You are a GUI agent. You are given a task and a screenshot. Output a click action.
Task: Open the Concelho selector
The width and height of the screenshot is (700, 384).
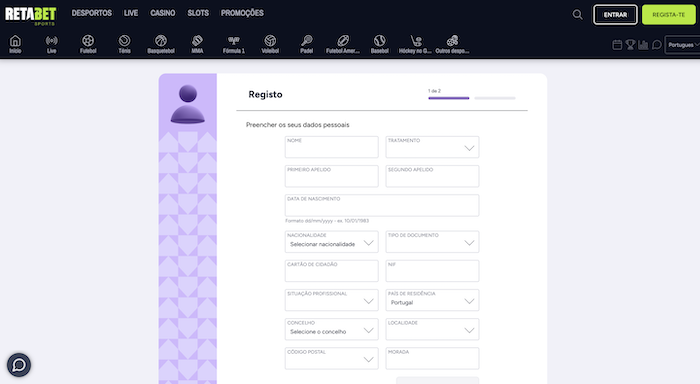click(x=331, y=329)
